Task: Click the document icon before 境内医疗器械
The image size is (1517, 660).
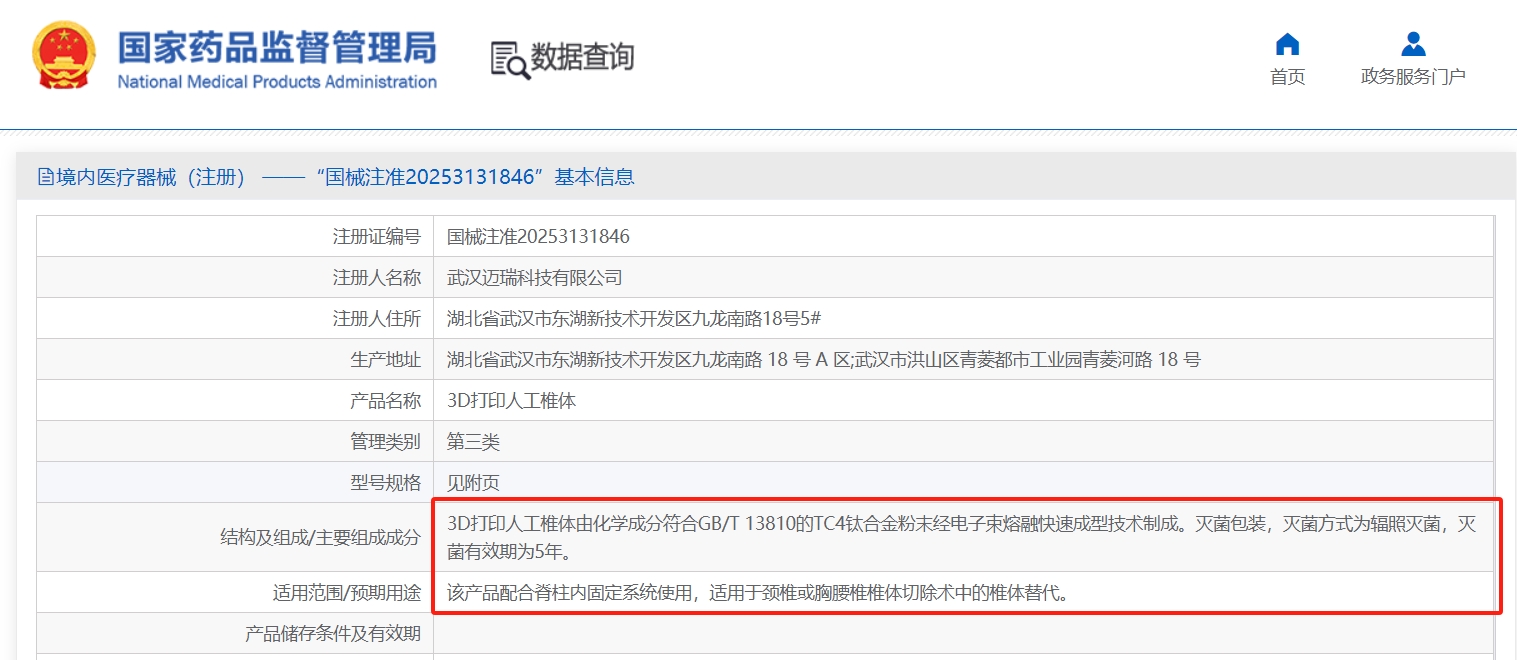Action: (45, 178)
